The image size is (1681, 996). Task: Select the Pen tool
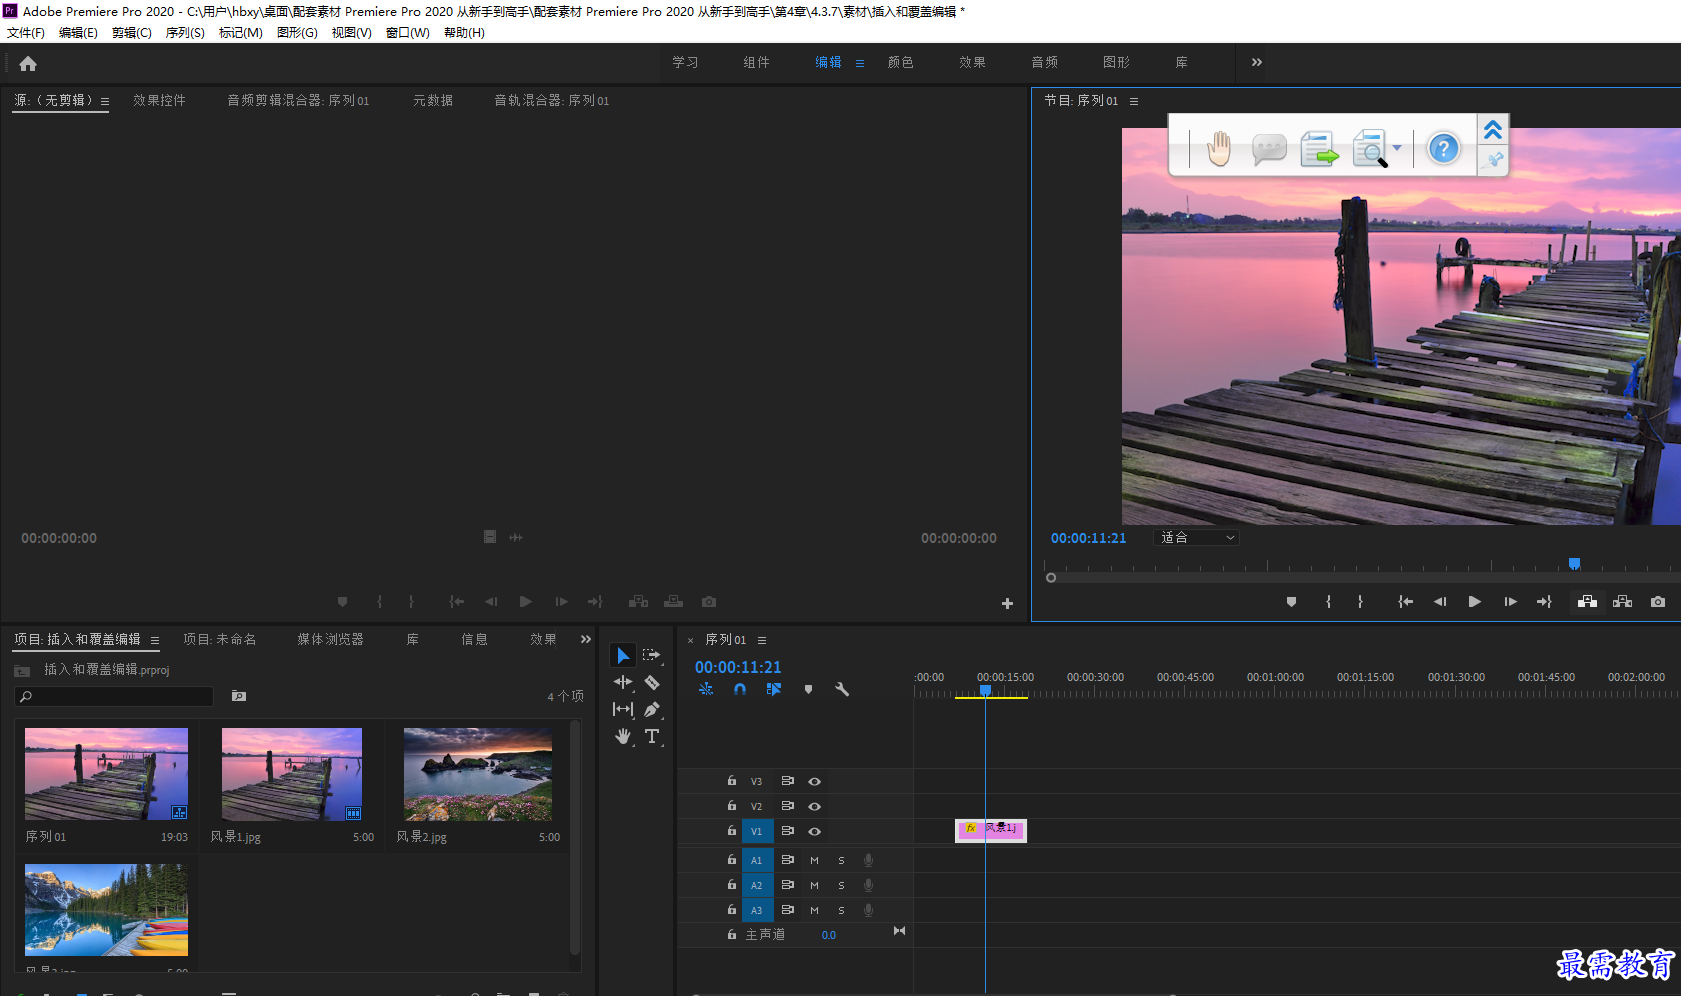[x=652, y=709]
